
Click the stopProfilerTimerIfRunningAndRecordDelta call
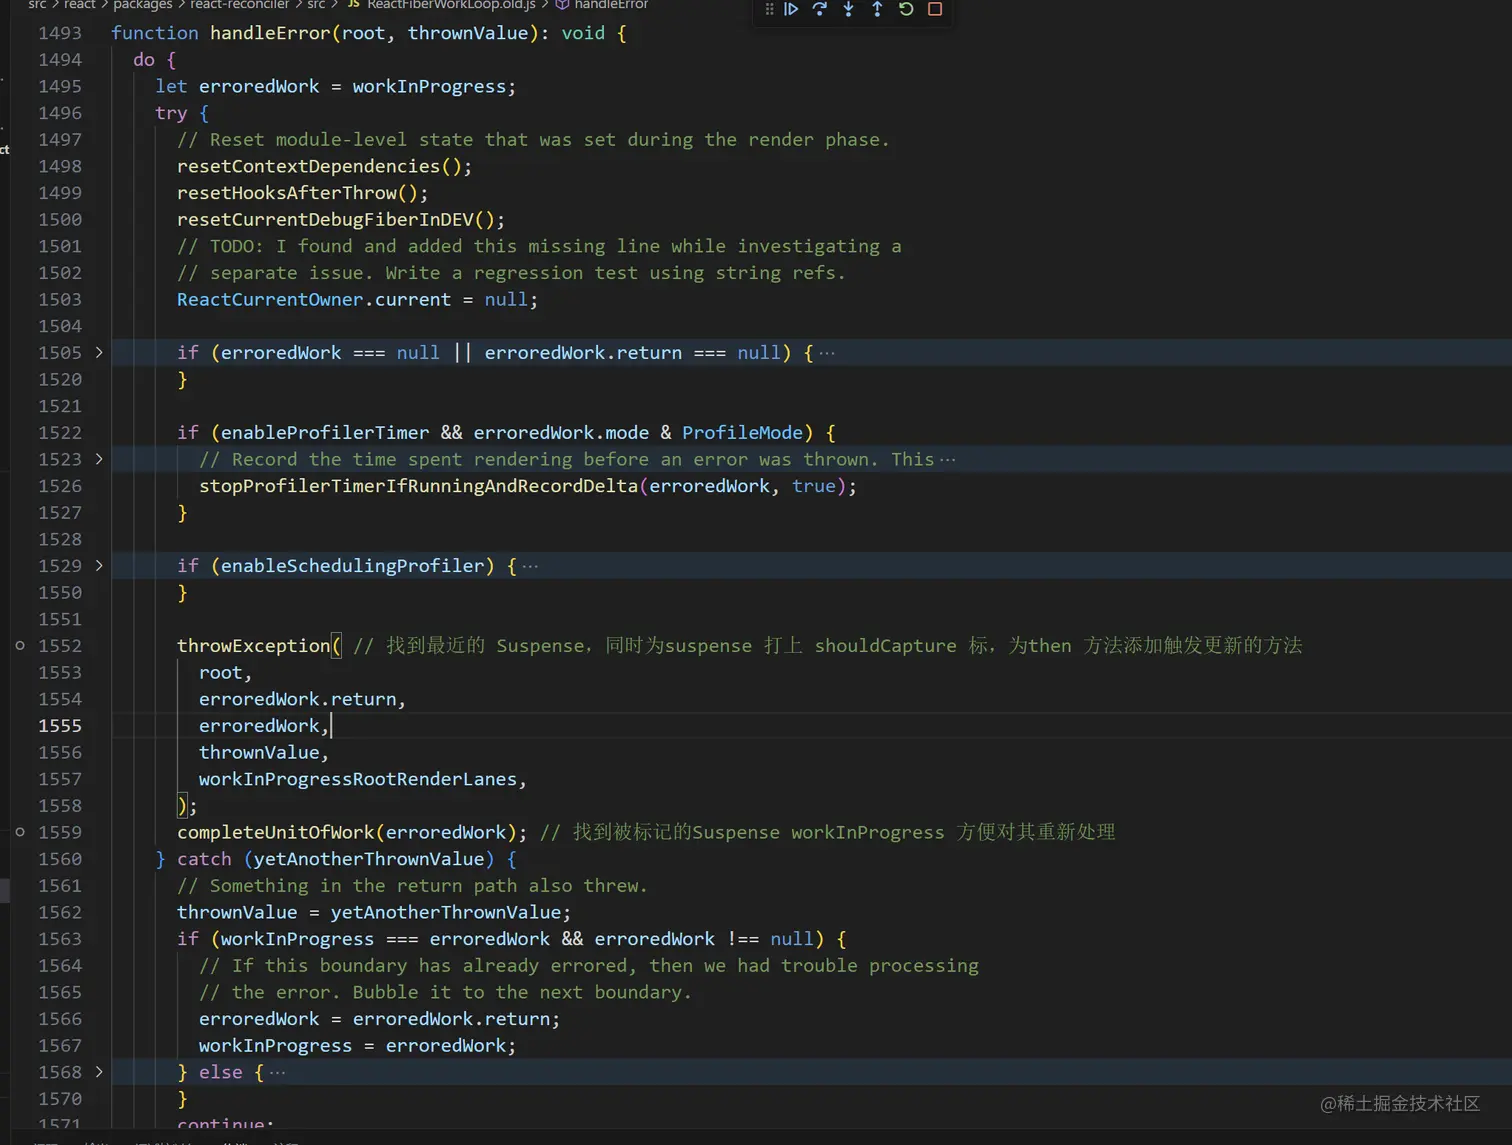click(418, 486)
